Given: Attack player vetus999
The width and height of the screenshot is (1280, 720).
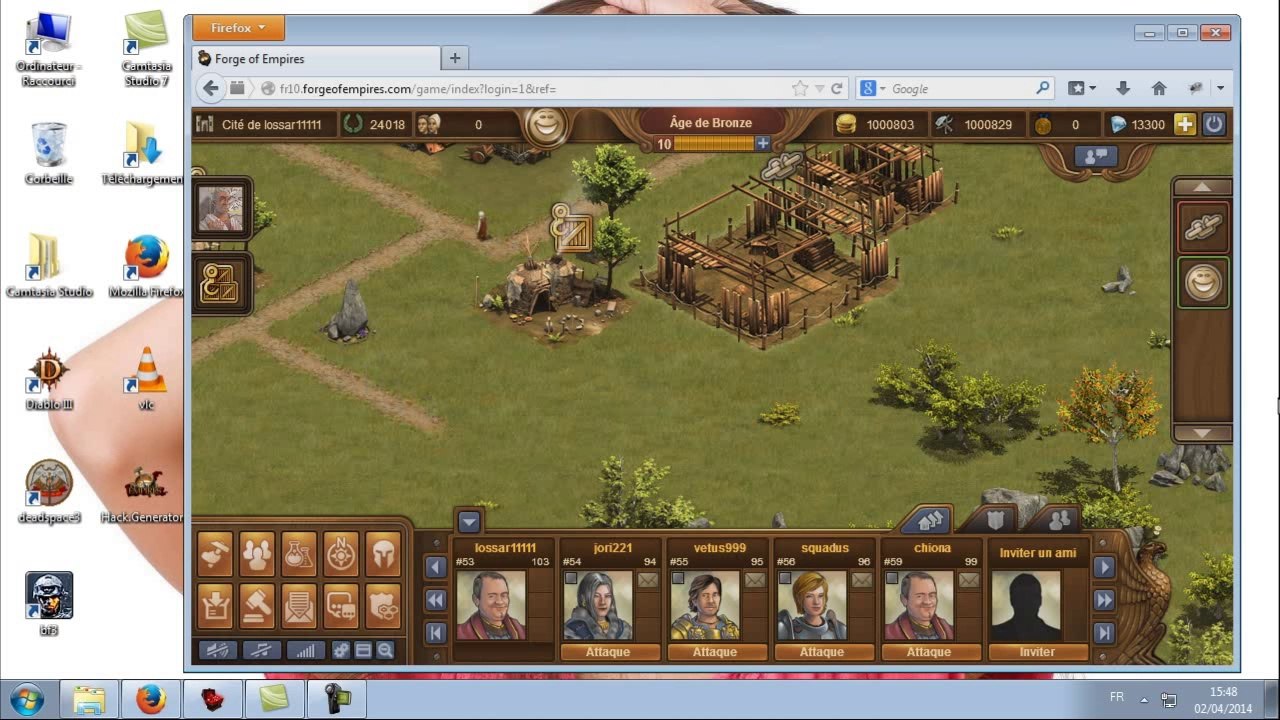Looking at the screenshot, I should point(715,652).
